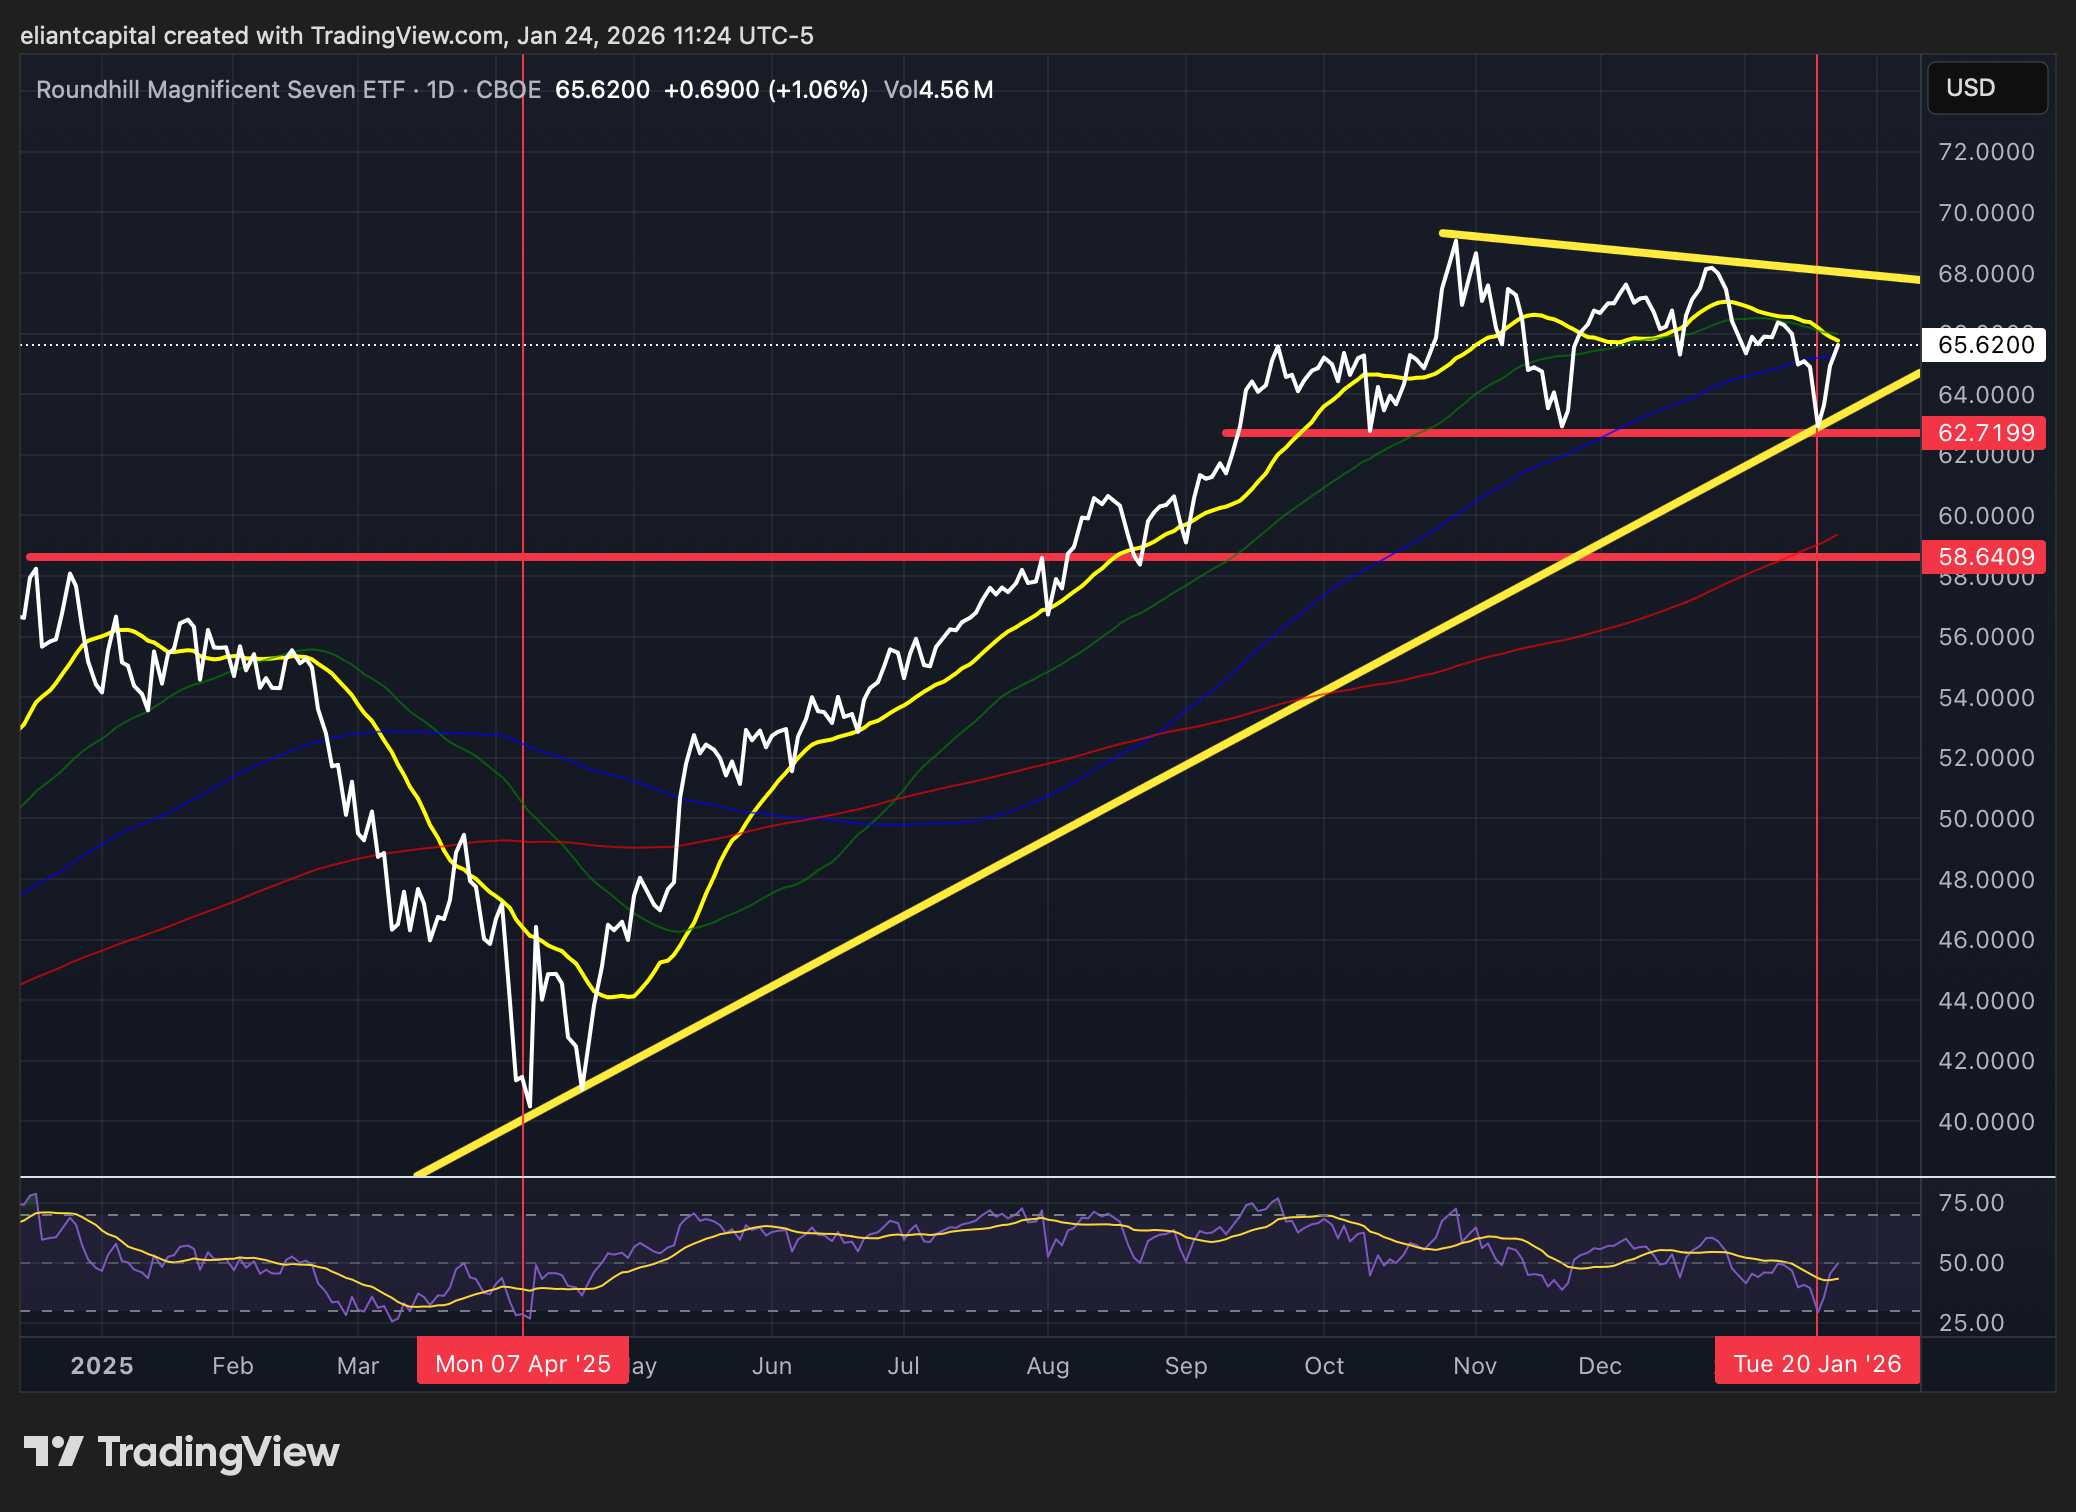Image resolution: width=2076 pixels, height=1512 pixels.
Task: Click the 40.0000 price axis tick
Action: coord(1985,1122)
